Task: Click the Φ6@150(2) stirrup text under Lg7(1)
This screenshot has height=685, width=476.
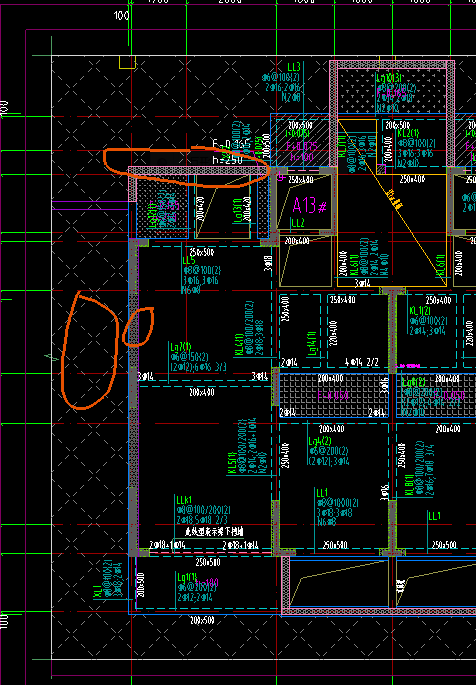Action: pos(192,357)
